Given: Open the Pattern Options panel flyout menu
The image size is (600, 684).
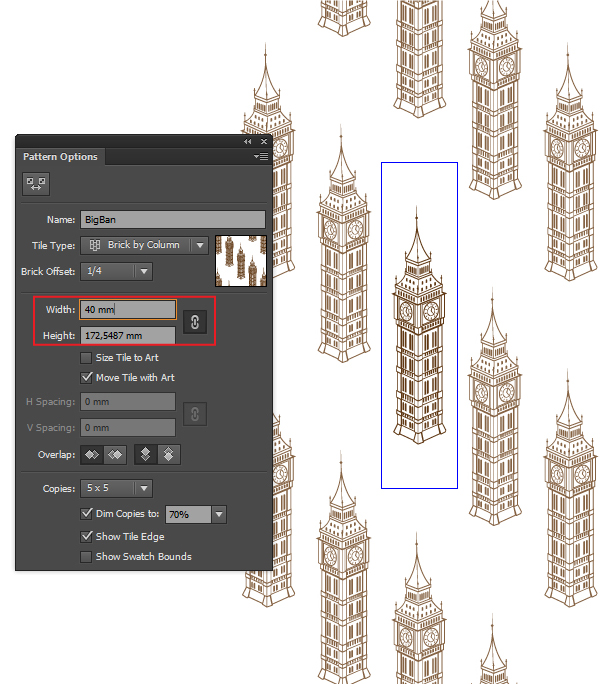Looking at the screenshot, I should (x=261, y=156).
